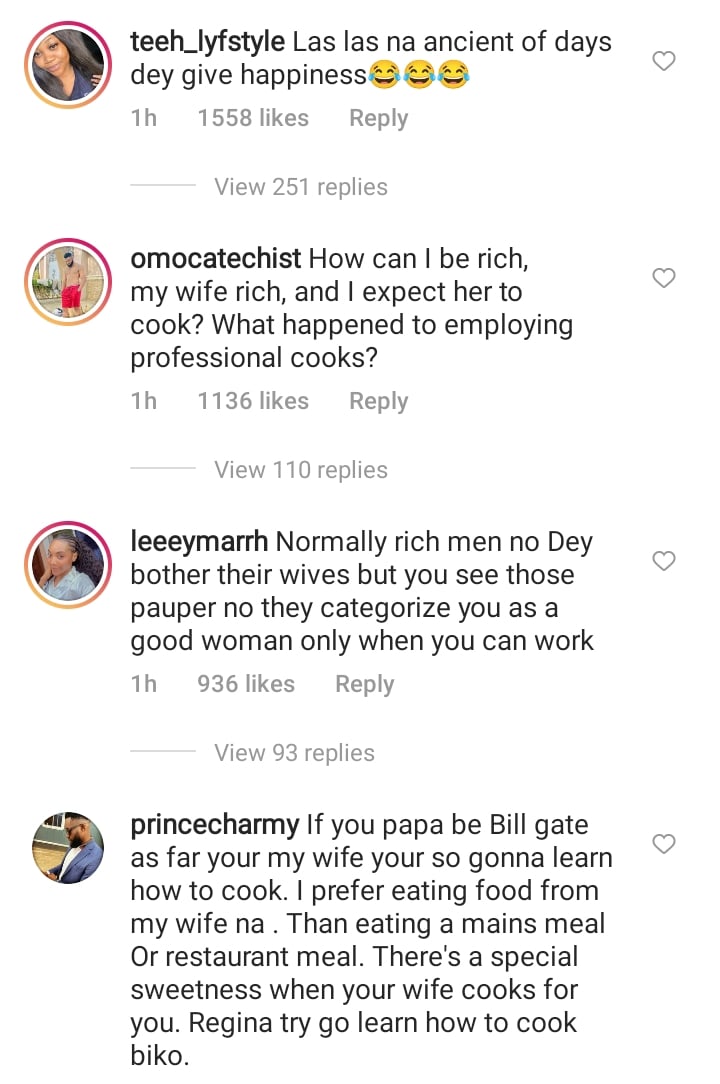Tap leeeymarrh's profile photo

67,564
